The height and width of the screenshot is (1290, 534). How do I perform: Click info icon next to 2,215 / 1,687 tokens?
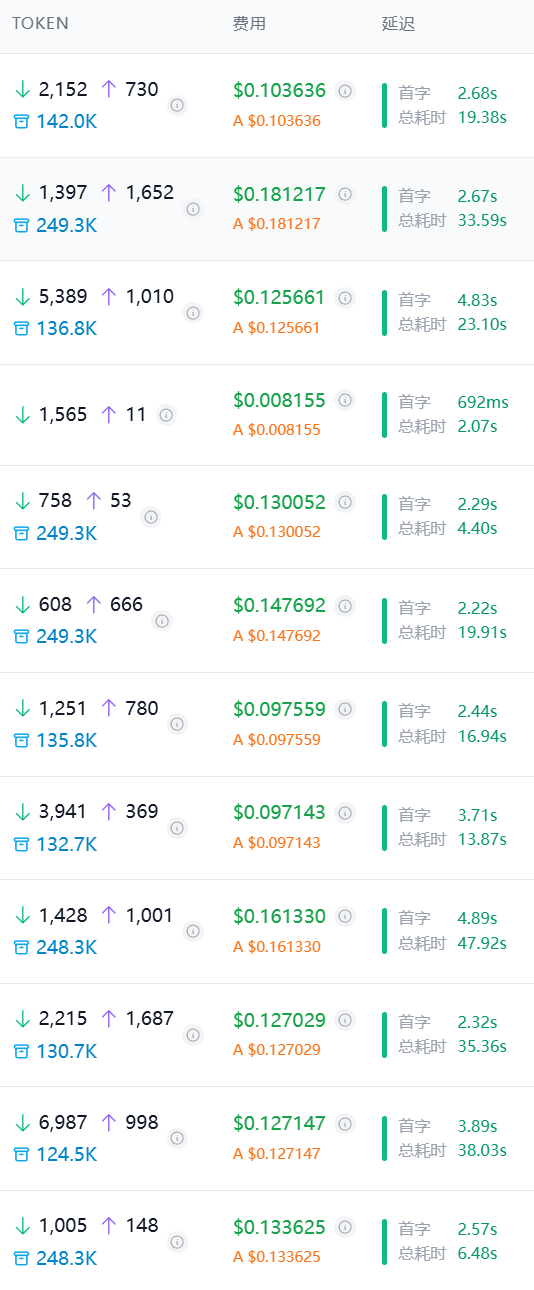[193, 1034]
